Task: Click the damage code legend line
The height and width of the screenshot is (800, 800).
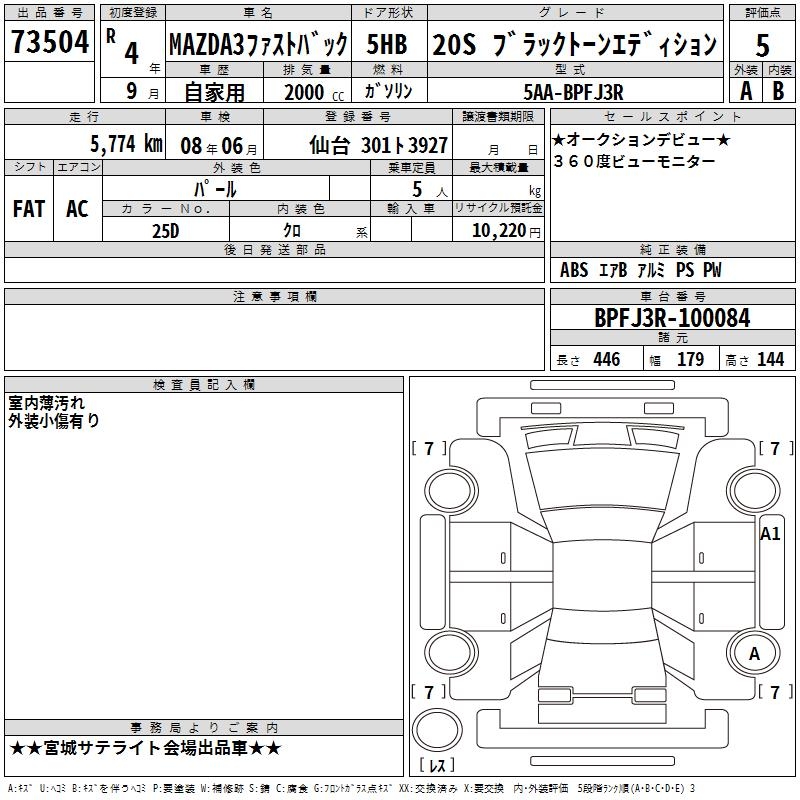Action: click(x=351, y=789)
